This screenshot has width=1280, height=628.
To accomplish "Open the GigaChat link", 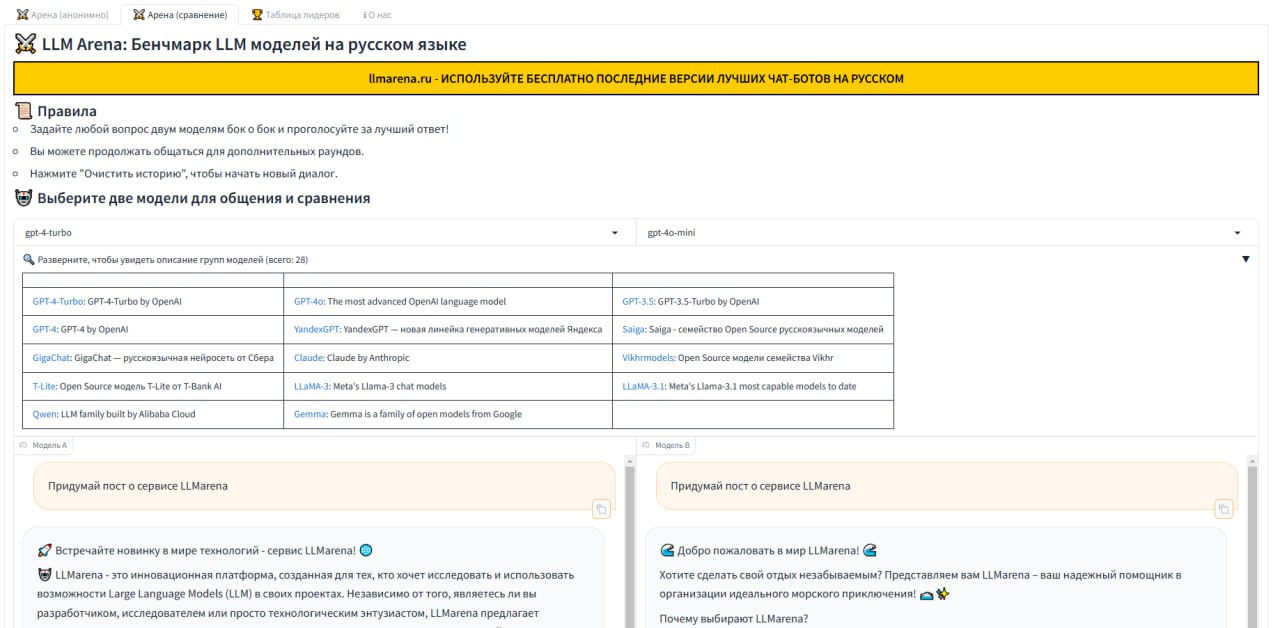I will (x=52, y=357).
